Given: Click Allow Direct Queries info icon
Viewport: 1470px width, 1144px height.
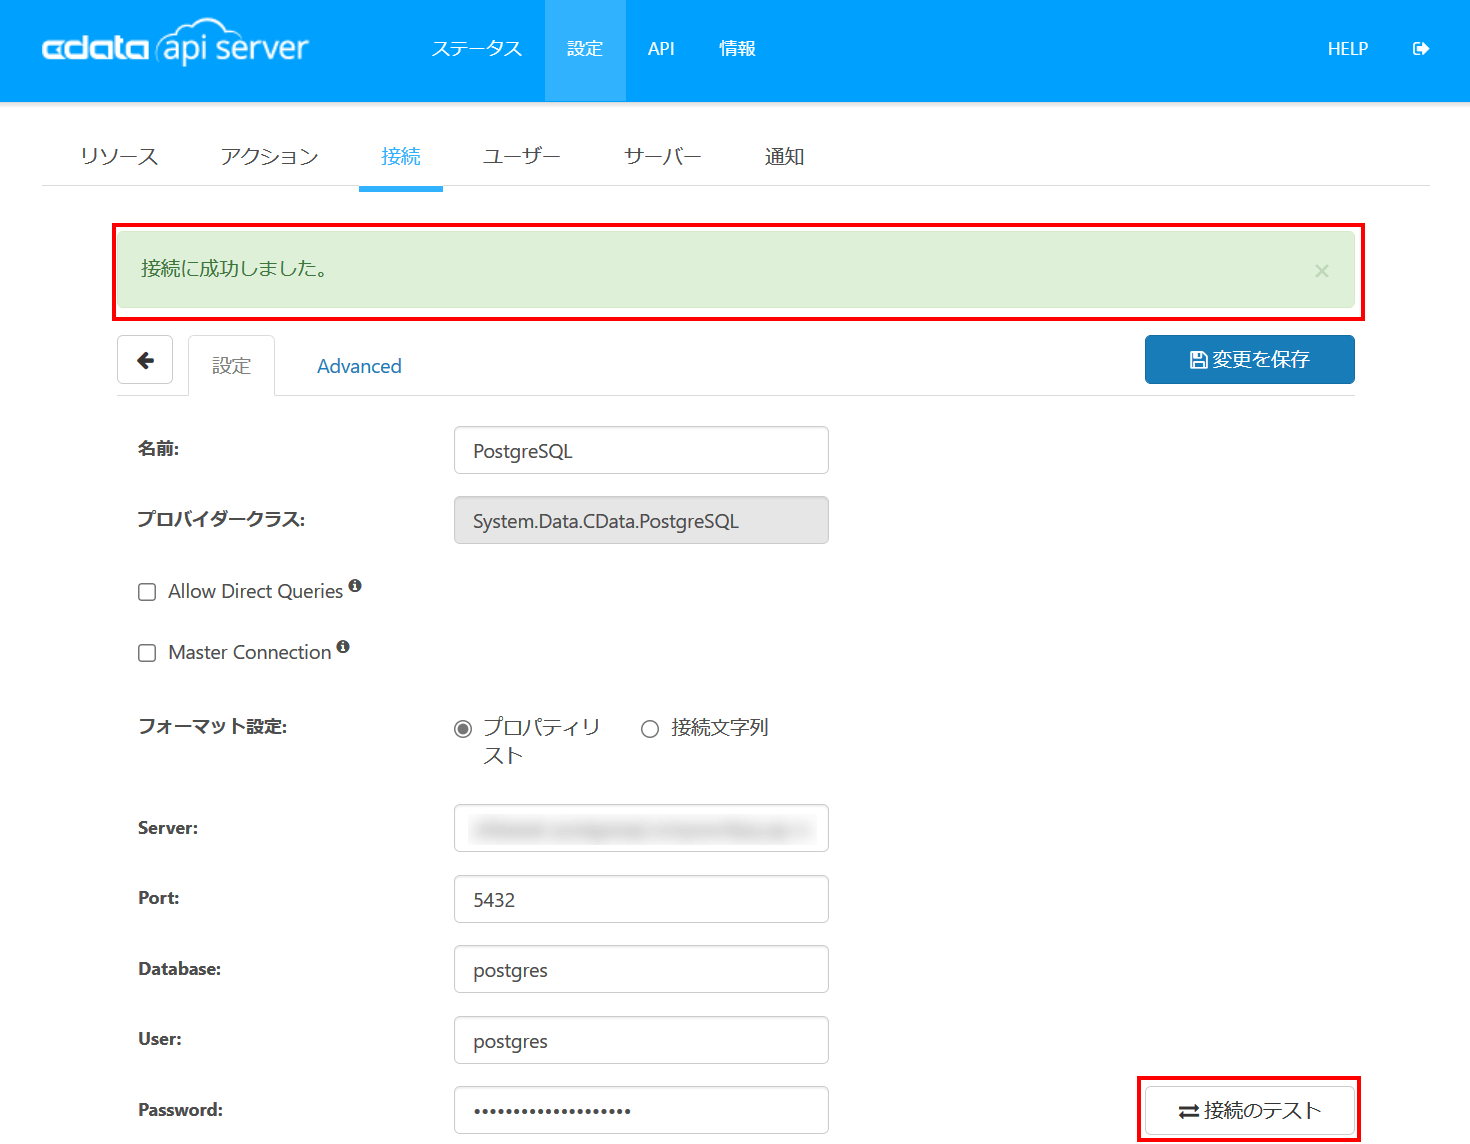Looking at the screenshot, I should pyautogui.click(x=355, y=586).
